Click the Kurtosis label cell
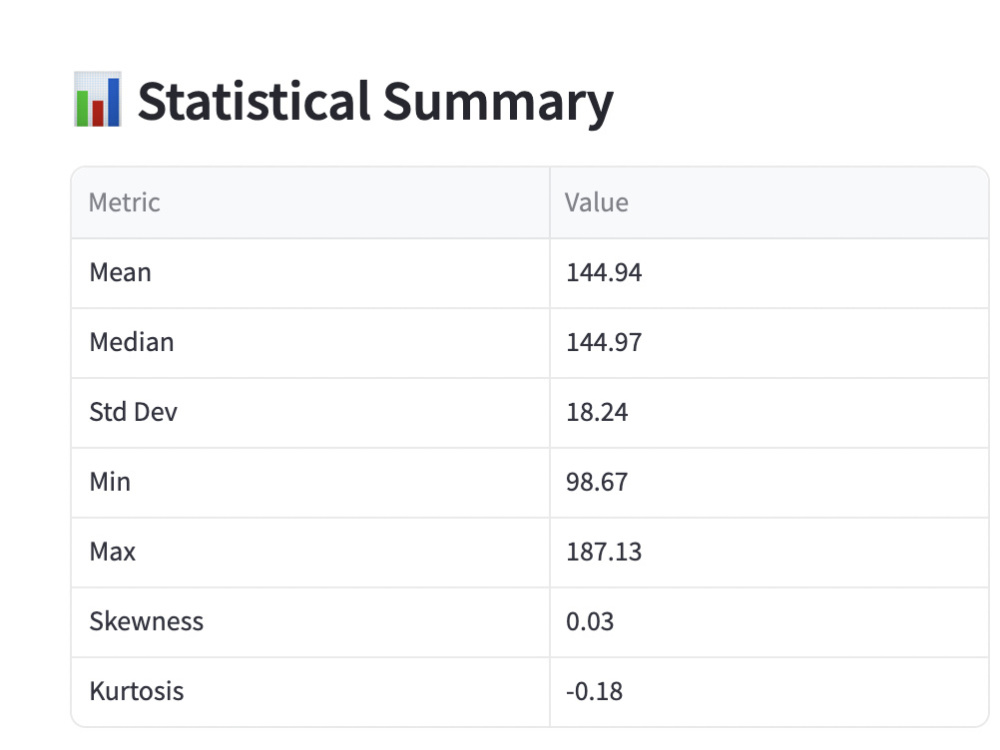Viewport: 1000px width, 750px height. click(311, 692)
